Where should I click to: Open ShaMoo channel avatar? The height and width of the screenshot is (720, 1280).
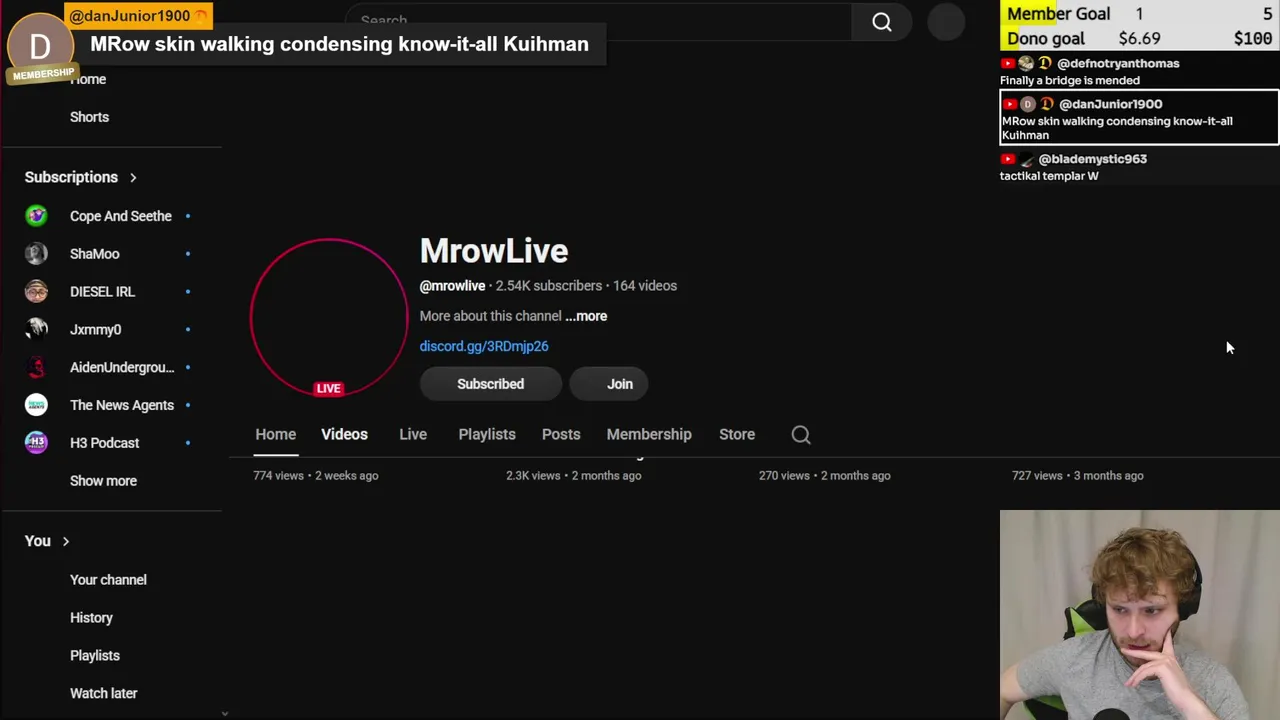[36, 254]
